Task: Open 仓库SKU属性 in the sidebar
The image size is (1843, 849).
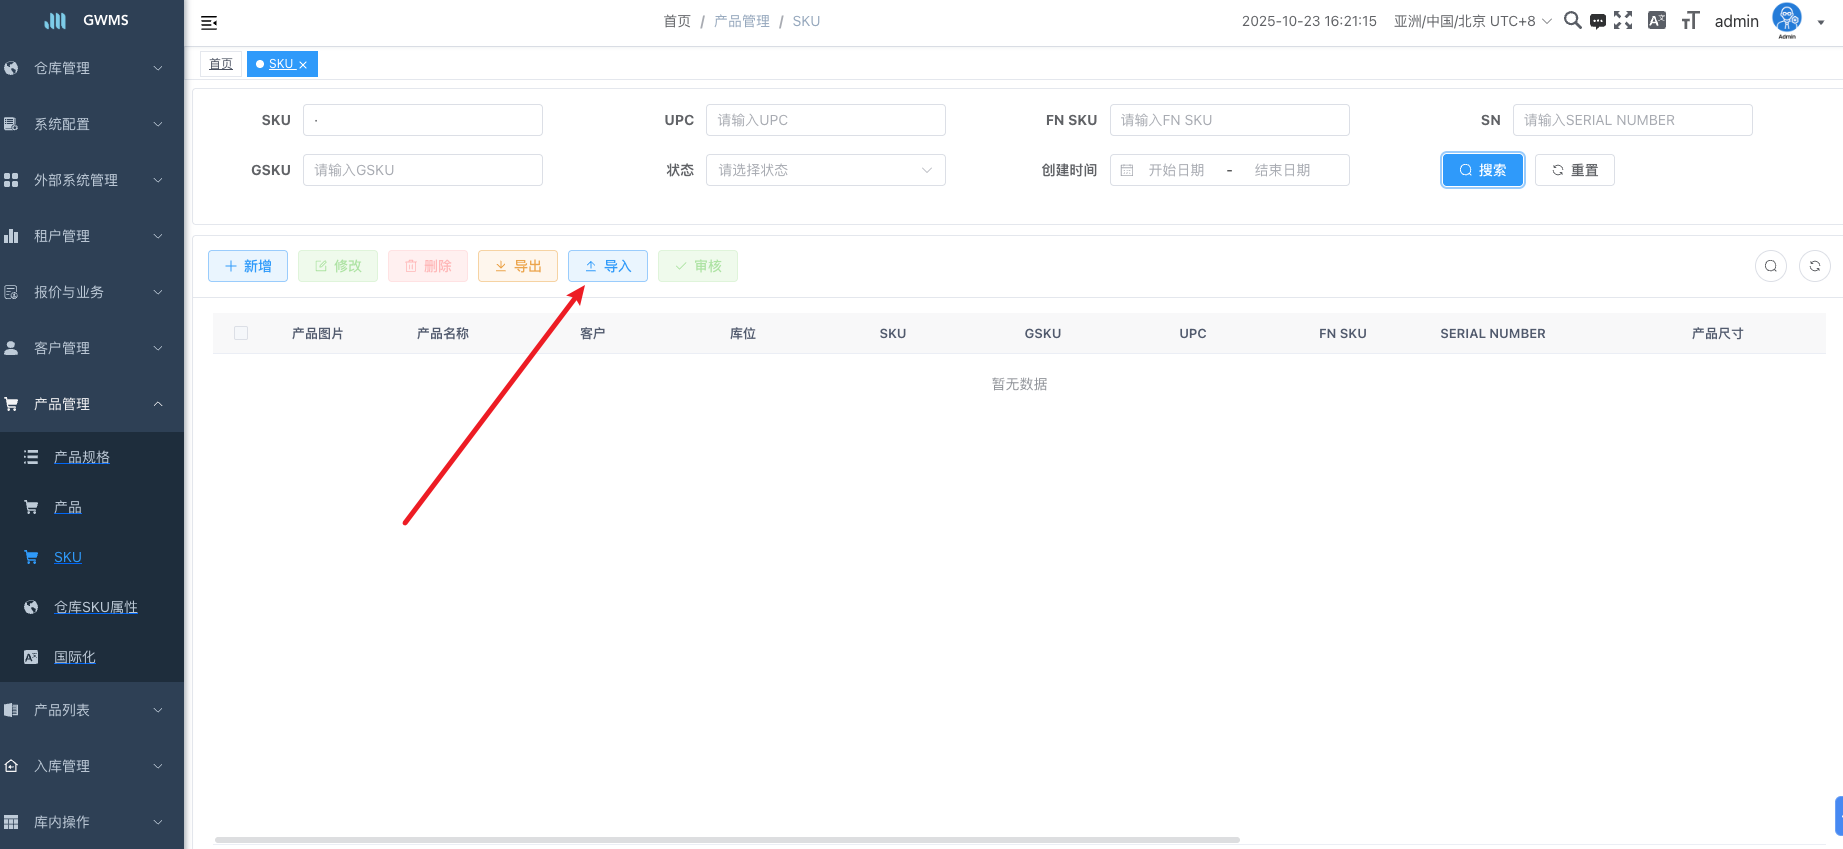Action: 96,607
